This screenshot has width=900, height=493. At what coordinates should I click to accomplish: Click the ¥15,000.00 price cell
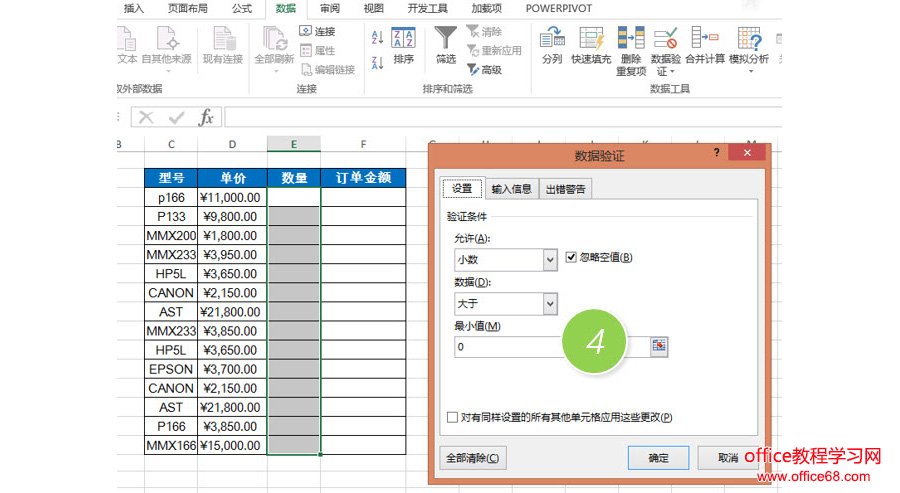click(x=232, y=445)
